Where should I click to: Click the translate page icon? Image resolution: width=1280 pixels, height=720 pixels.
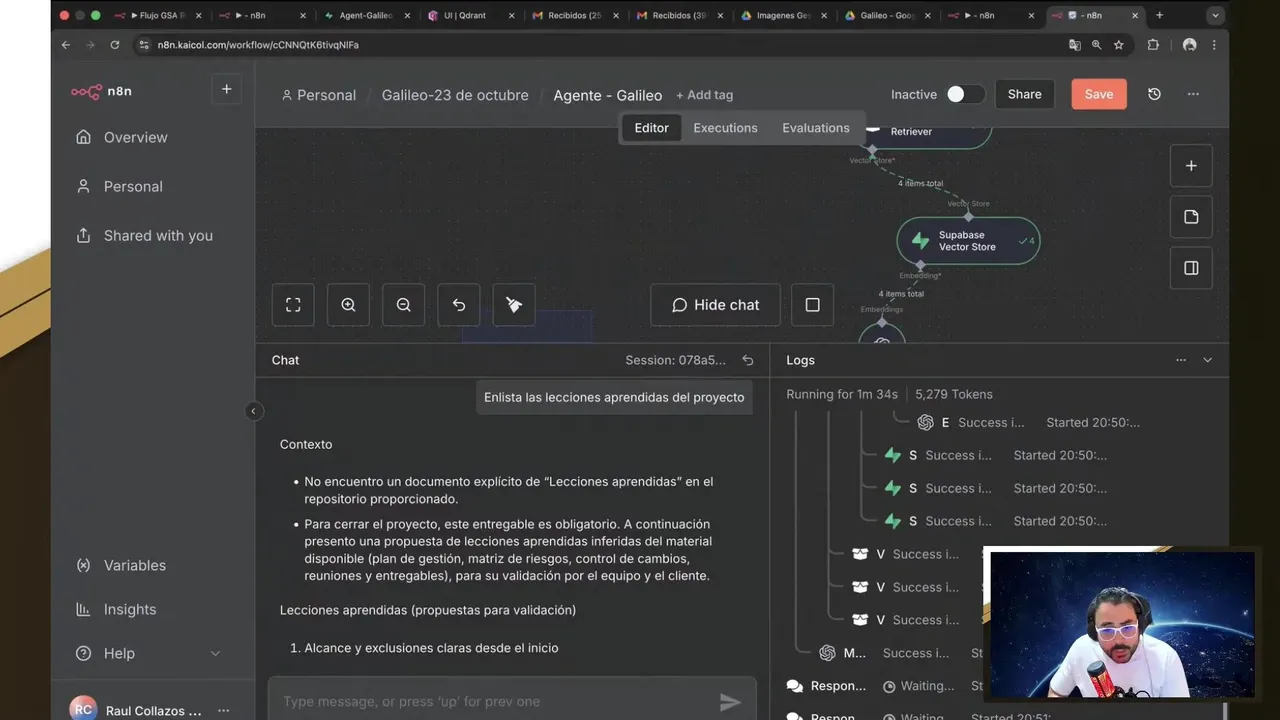[x=1075, y=45]
